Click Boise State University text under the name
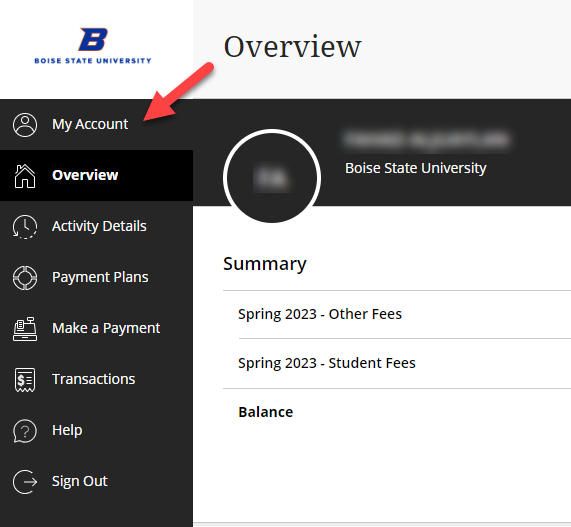The image size is (571, 527). coord(416,168)
